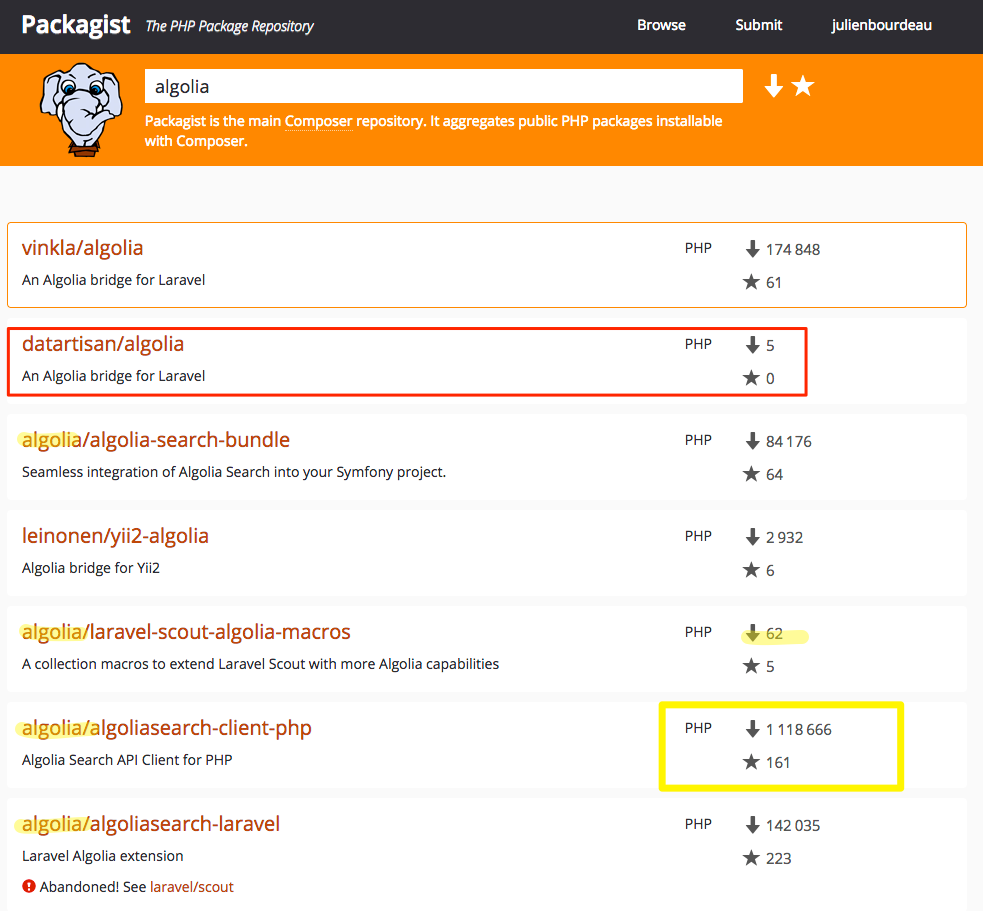Viewport: 983px width, 911px height.
Task: Follow the Composer link in banner text
Action: 318,121
